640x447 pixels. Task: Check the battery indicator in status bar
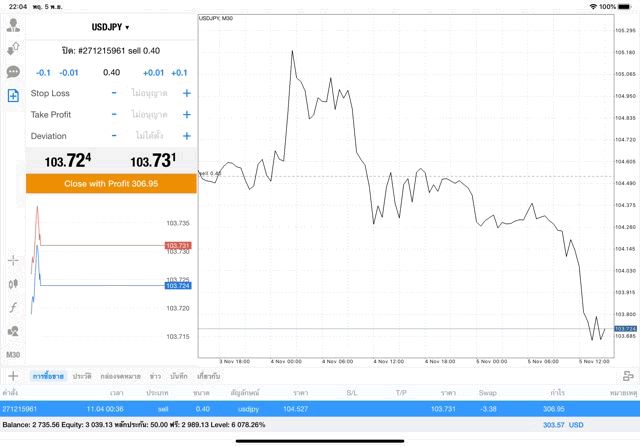pos(624,7)
